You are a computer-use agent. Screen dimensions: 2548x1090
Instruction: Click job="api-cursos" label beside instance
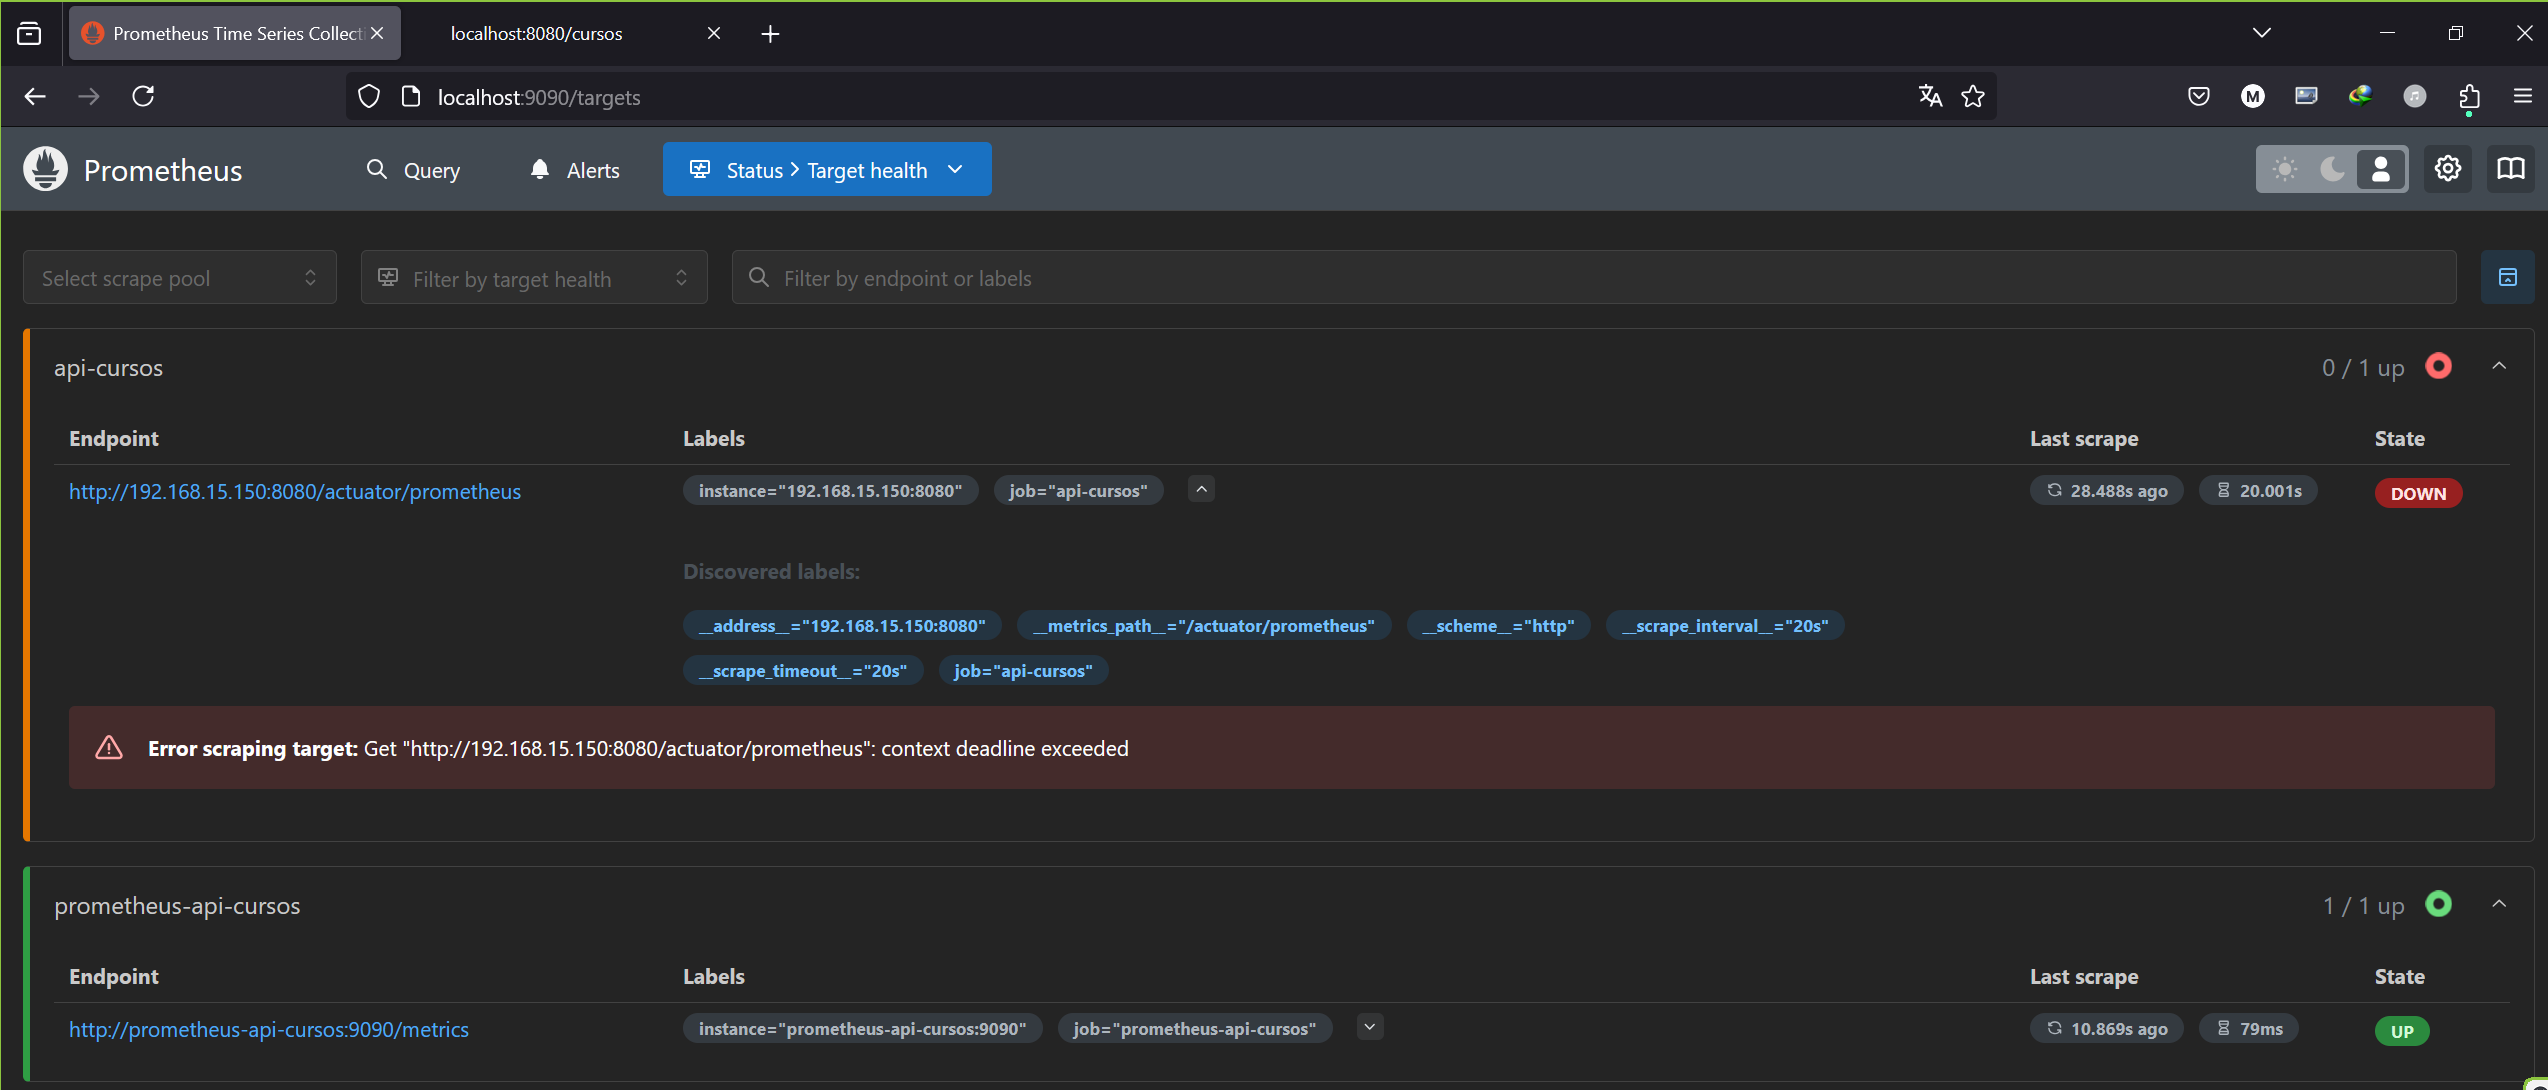[x=1078, y=491]
